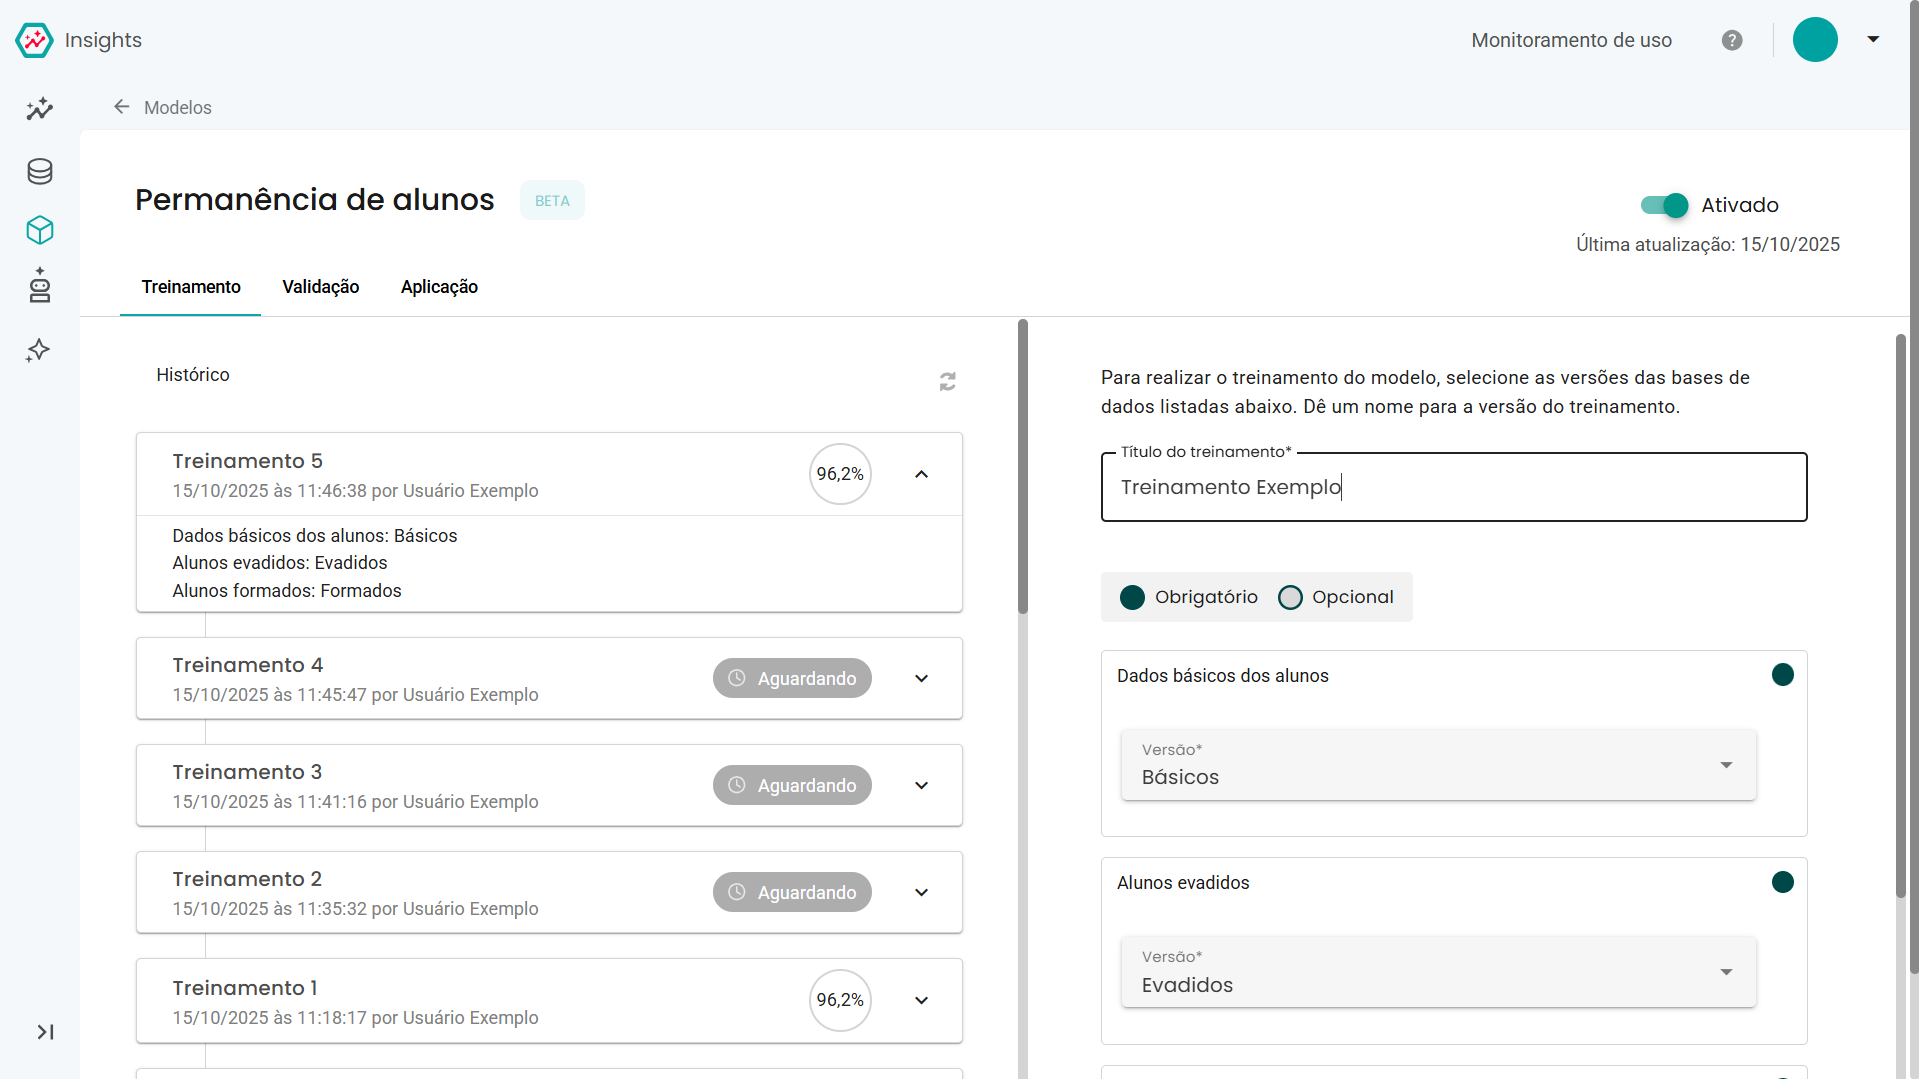This screenshot has height=1079, width=1919.
Task: Switch to the Treinamento tab
Action: (191, 287)
